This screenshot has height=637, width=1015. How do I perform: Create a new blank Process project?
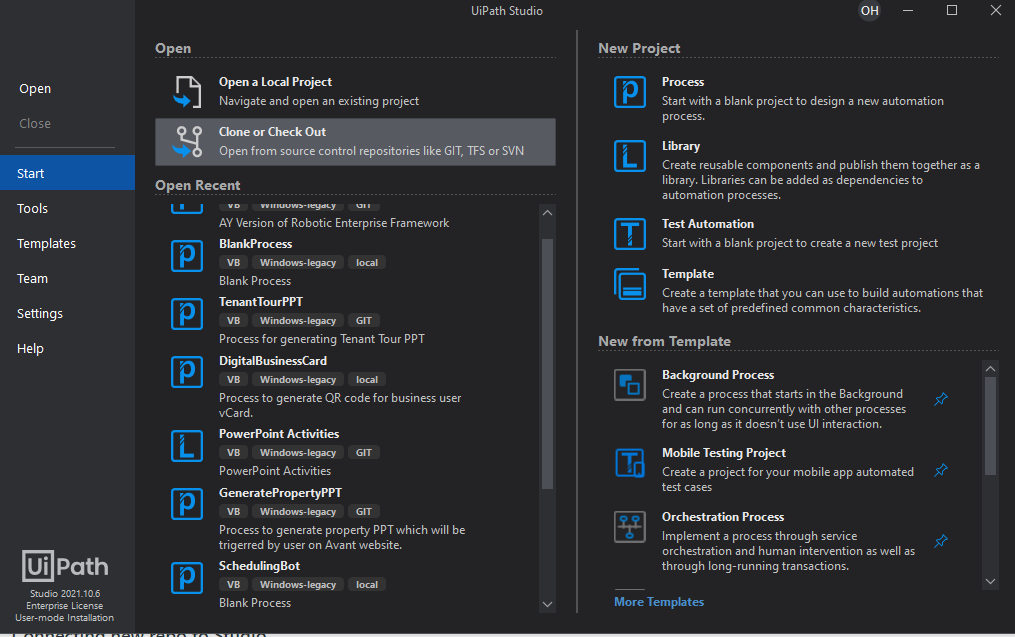[799, 98]
